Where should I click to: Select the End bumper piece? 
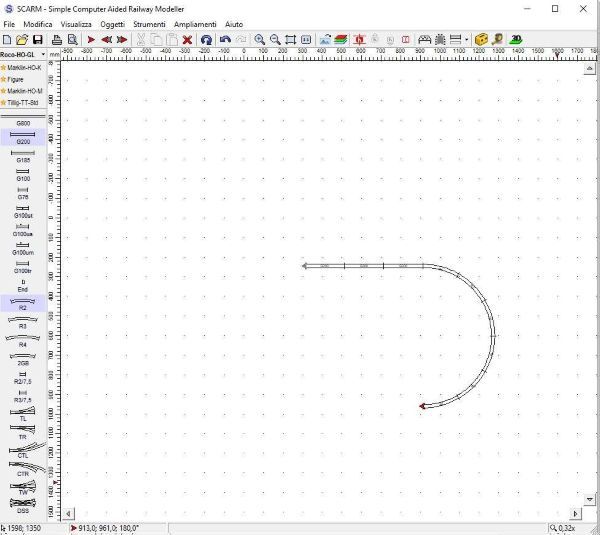point(23,285)
